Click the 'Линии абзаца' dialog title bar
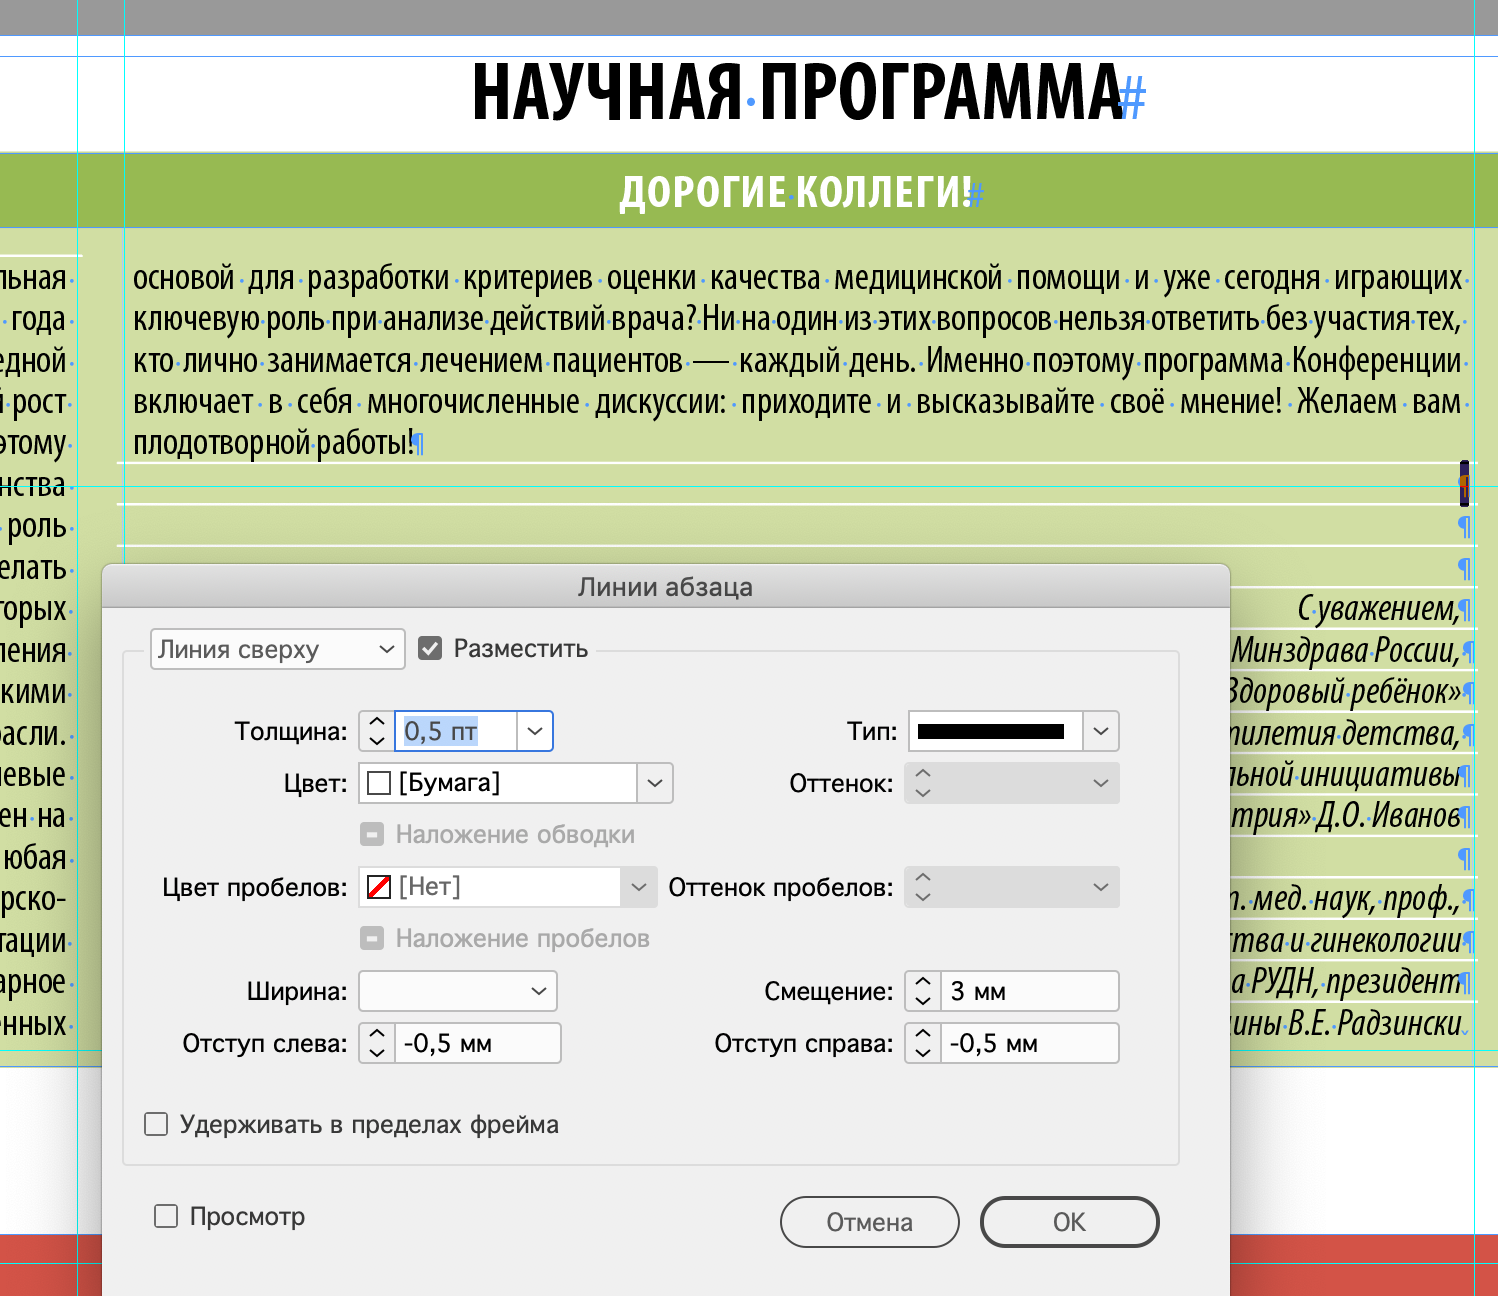The width and height of the screenshot is (1498, 1296). coord(666,586)
